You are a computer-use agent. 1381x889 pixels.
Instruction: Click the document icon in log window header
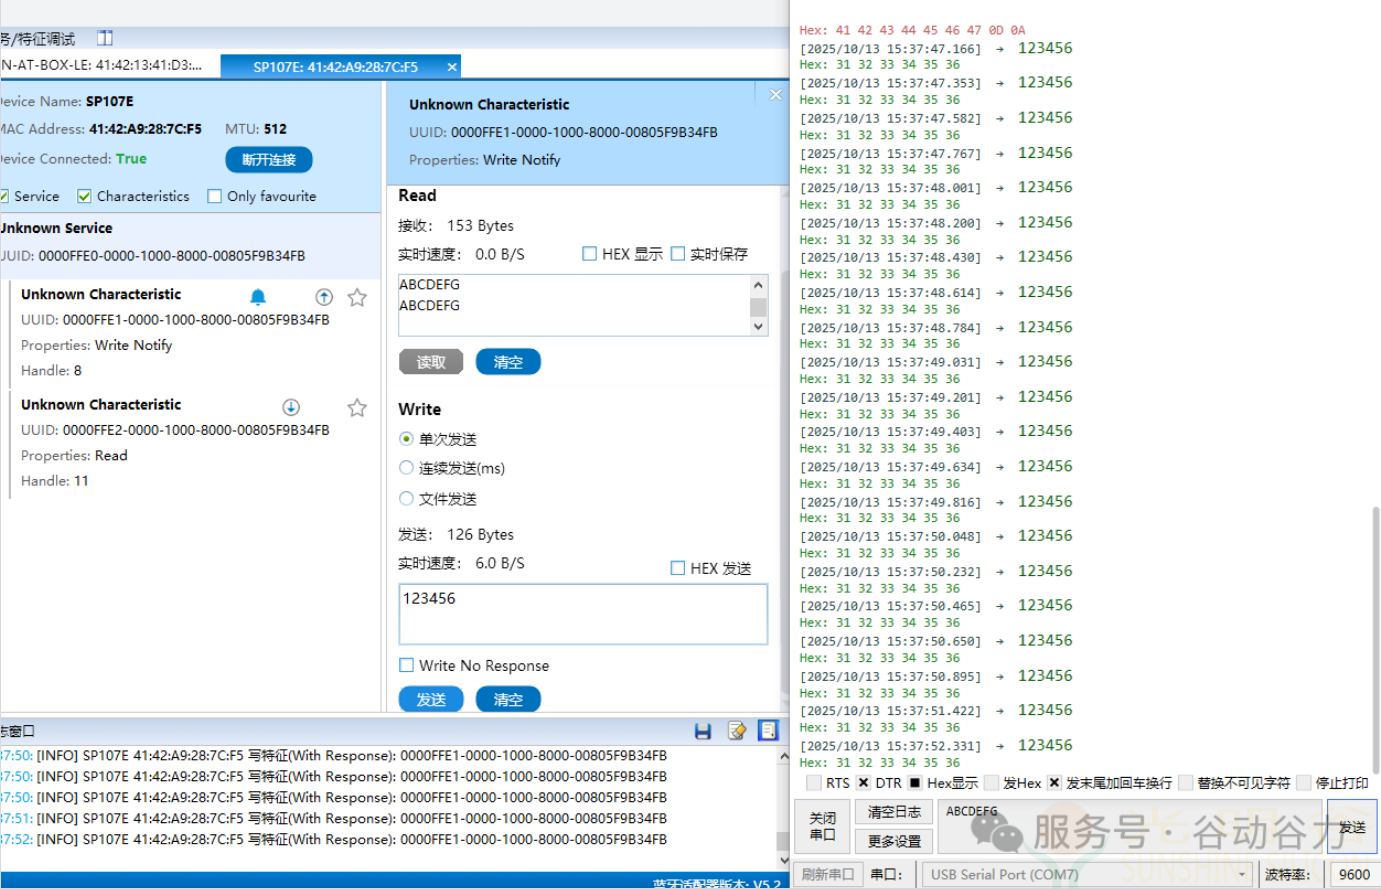pos(768,731)
